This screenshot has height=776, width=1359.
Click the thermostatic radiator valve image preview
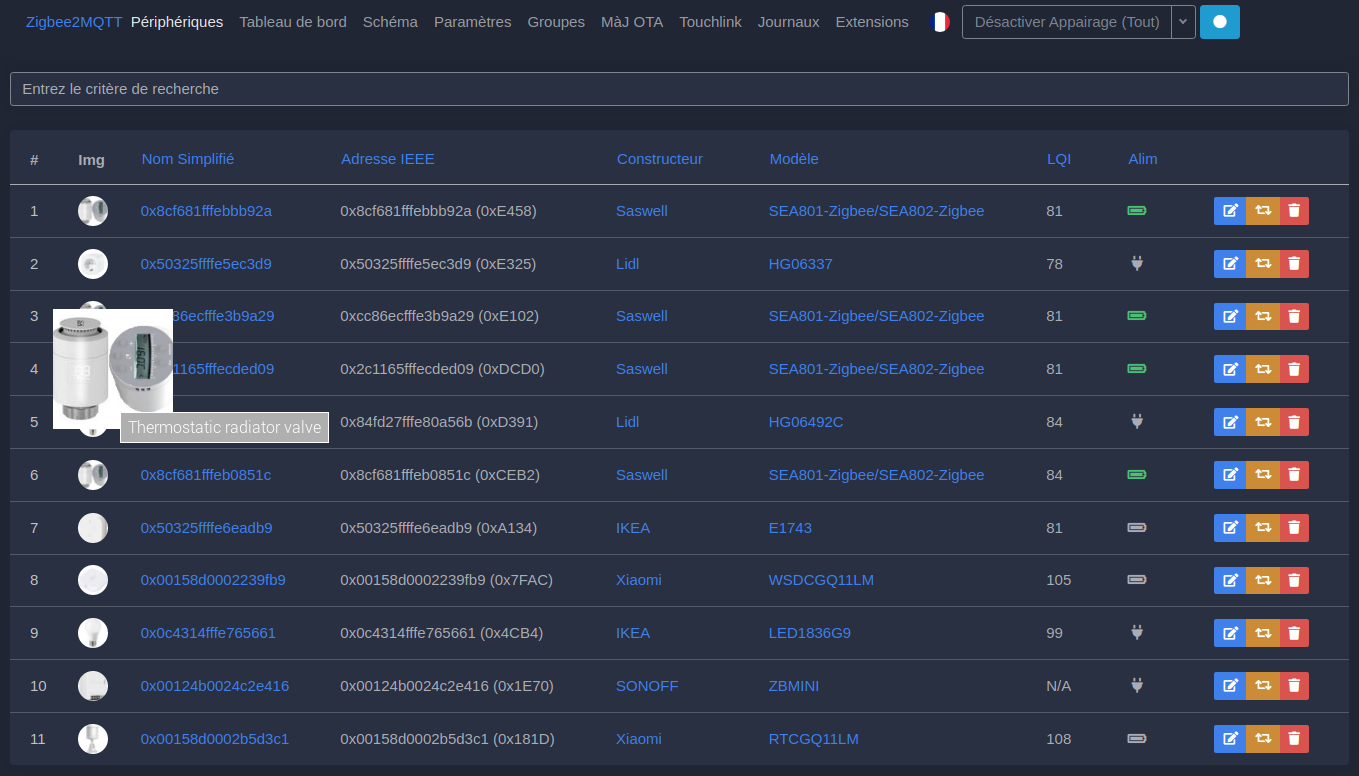tap(113, 369)
